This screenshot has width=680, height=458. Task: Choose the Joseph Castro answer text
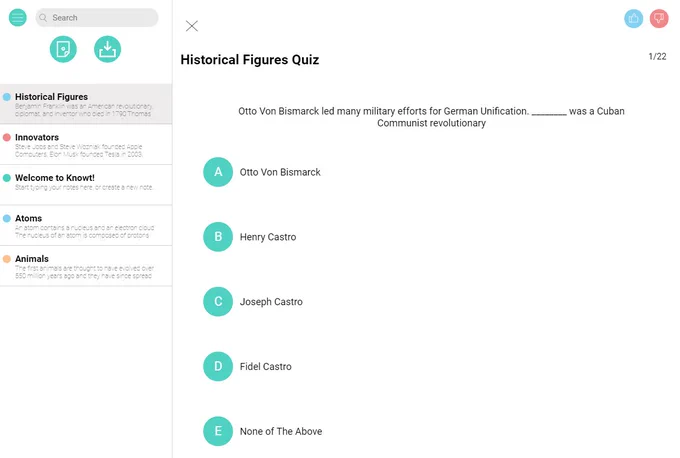coord(271,302)
